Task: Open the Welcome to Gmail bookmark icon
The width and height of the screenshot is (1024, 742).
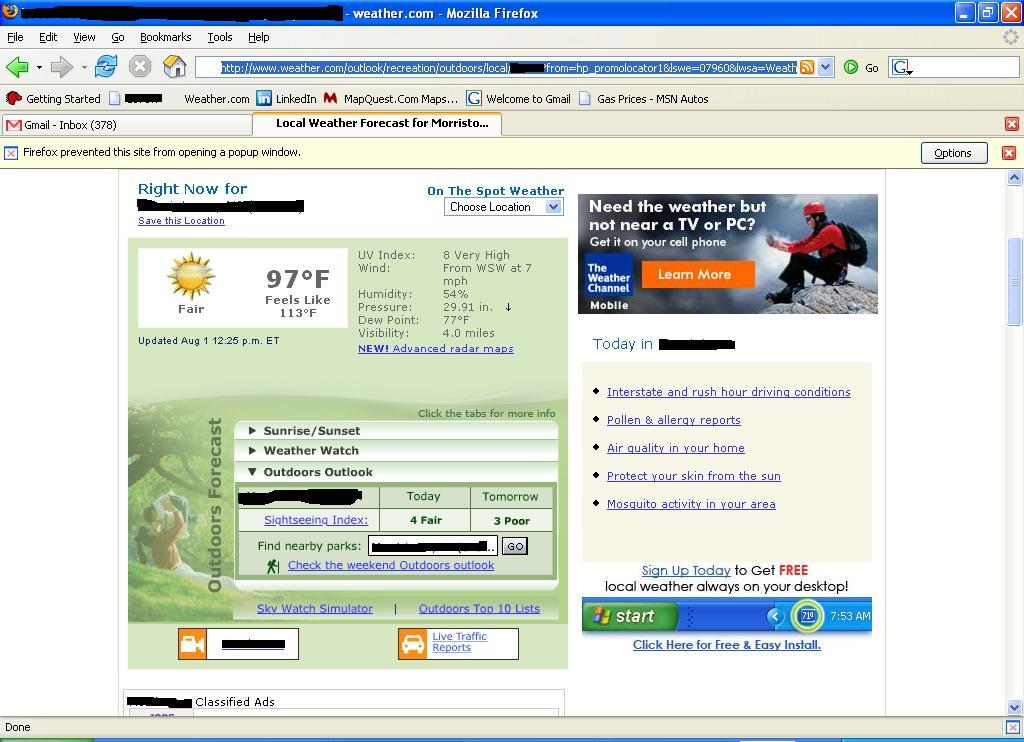Action: click(473, 99)
